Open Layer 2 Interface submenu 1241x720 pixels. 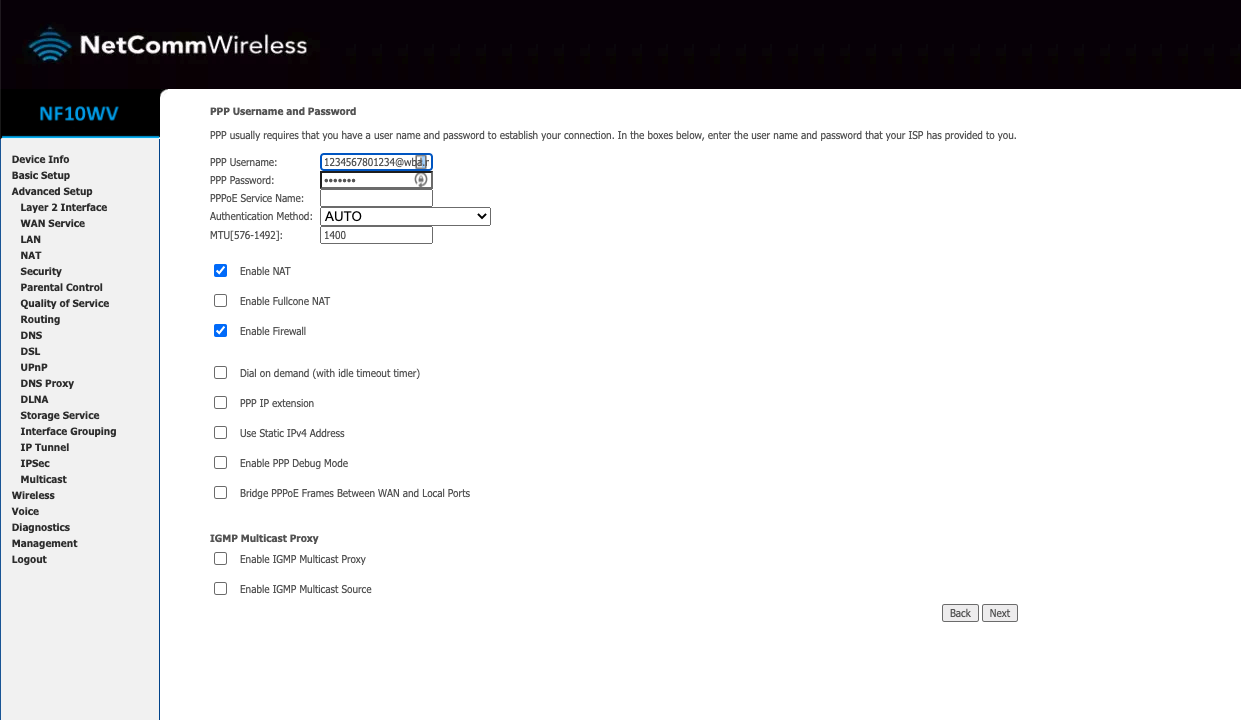(x=64, y=208)
